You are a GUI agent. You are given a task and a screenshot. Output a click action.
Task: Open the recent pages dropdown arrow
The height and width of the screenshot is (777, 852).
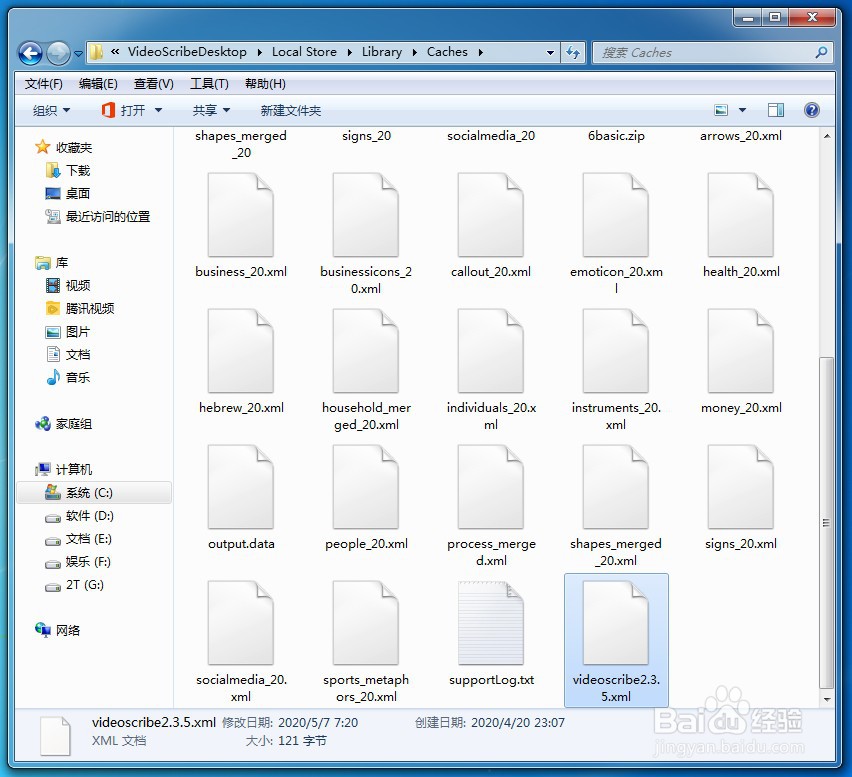click(78, 53)
